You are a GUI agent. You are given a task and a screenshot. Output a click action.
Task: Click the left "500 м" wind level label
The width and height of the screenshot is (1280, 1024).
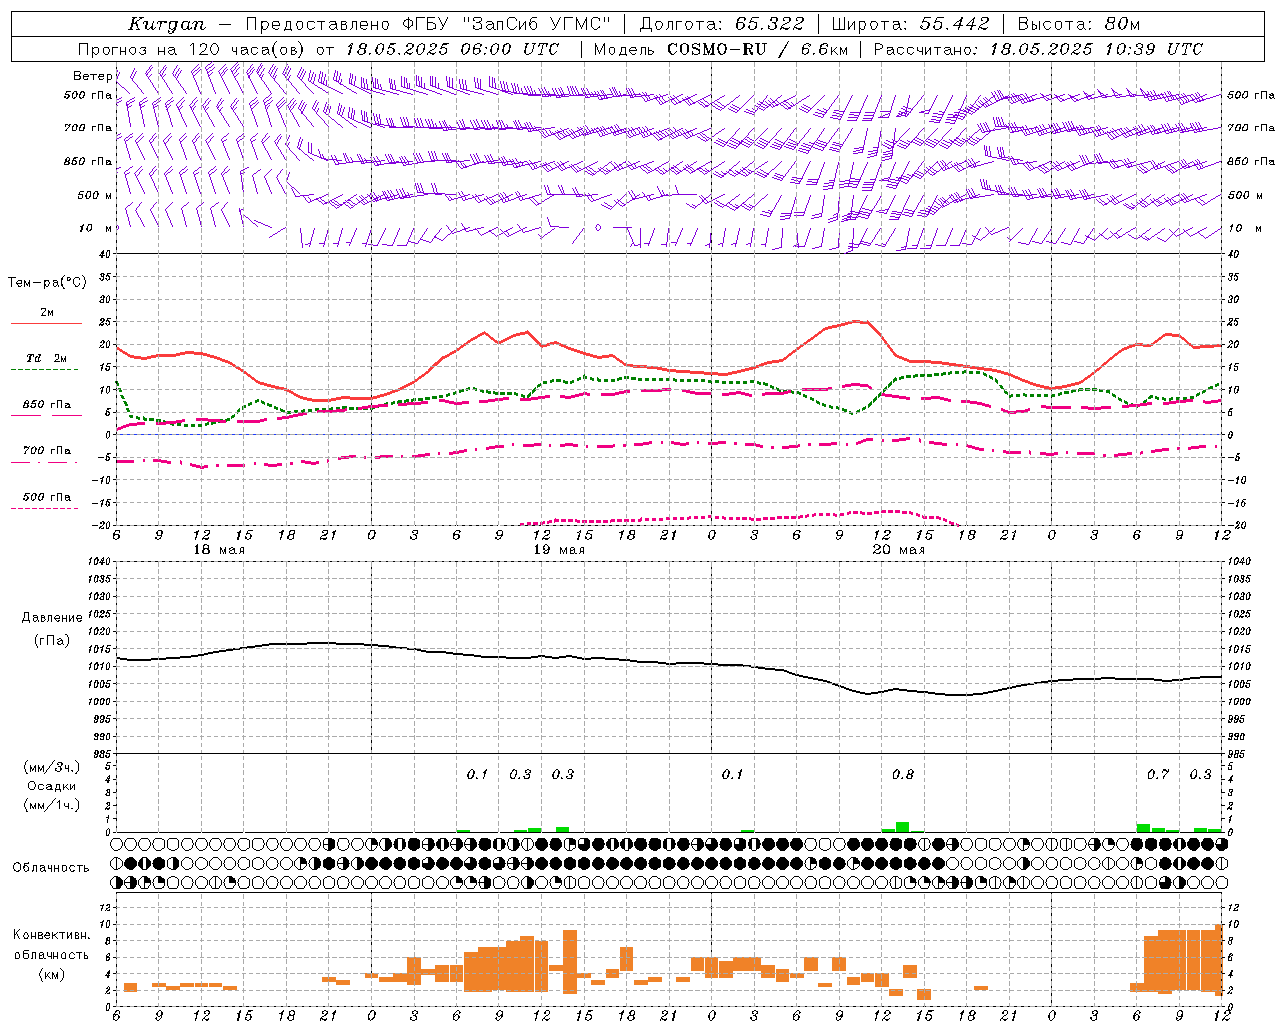95,195
